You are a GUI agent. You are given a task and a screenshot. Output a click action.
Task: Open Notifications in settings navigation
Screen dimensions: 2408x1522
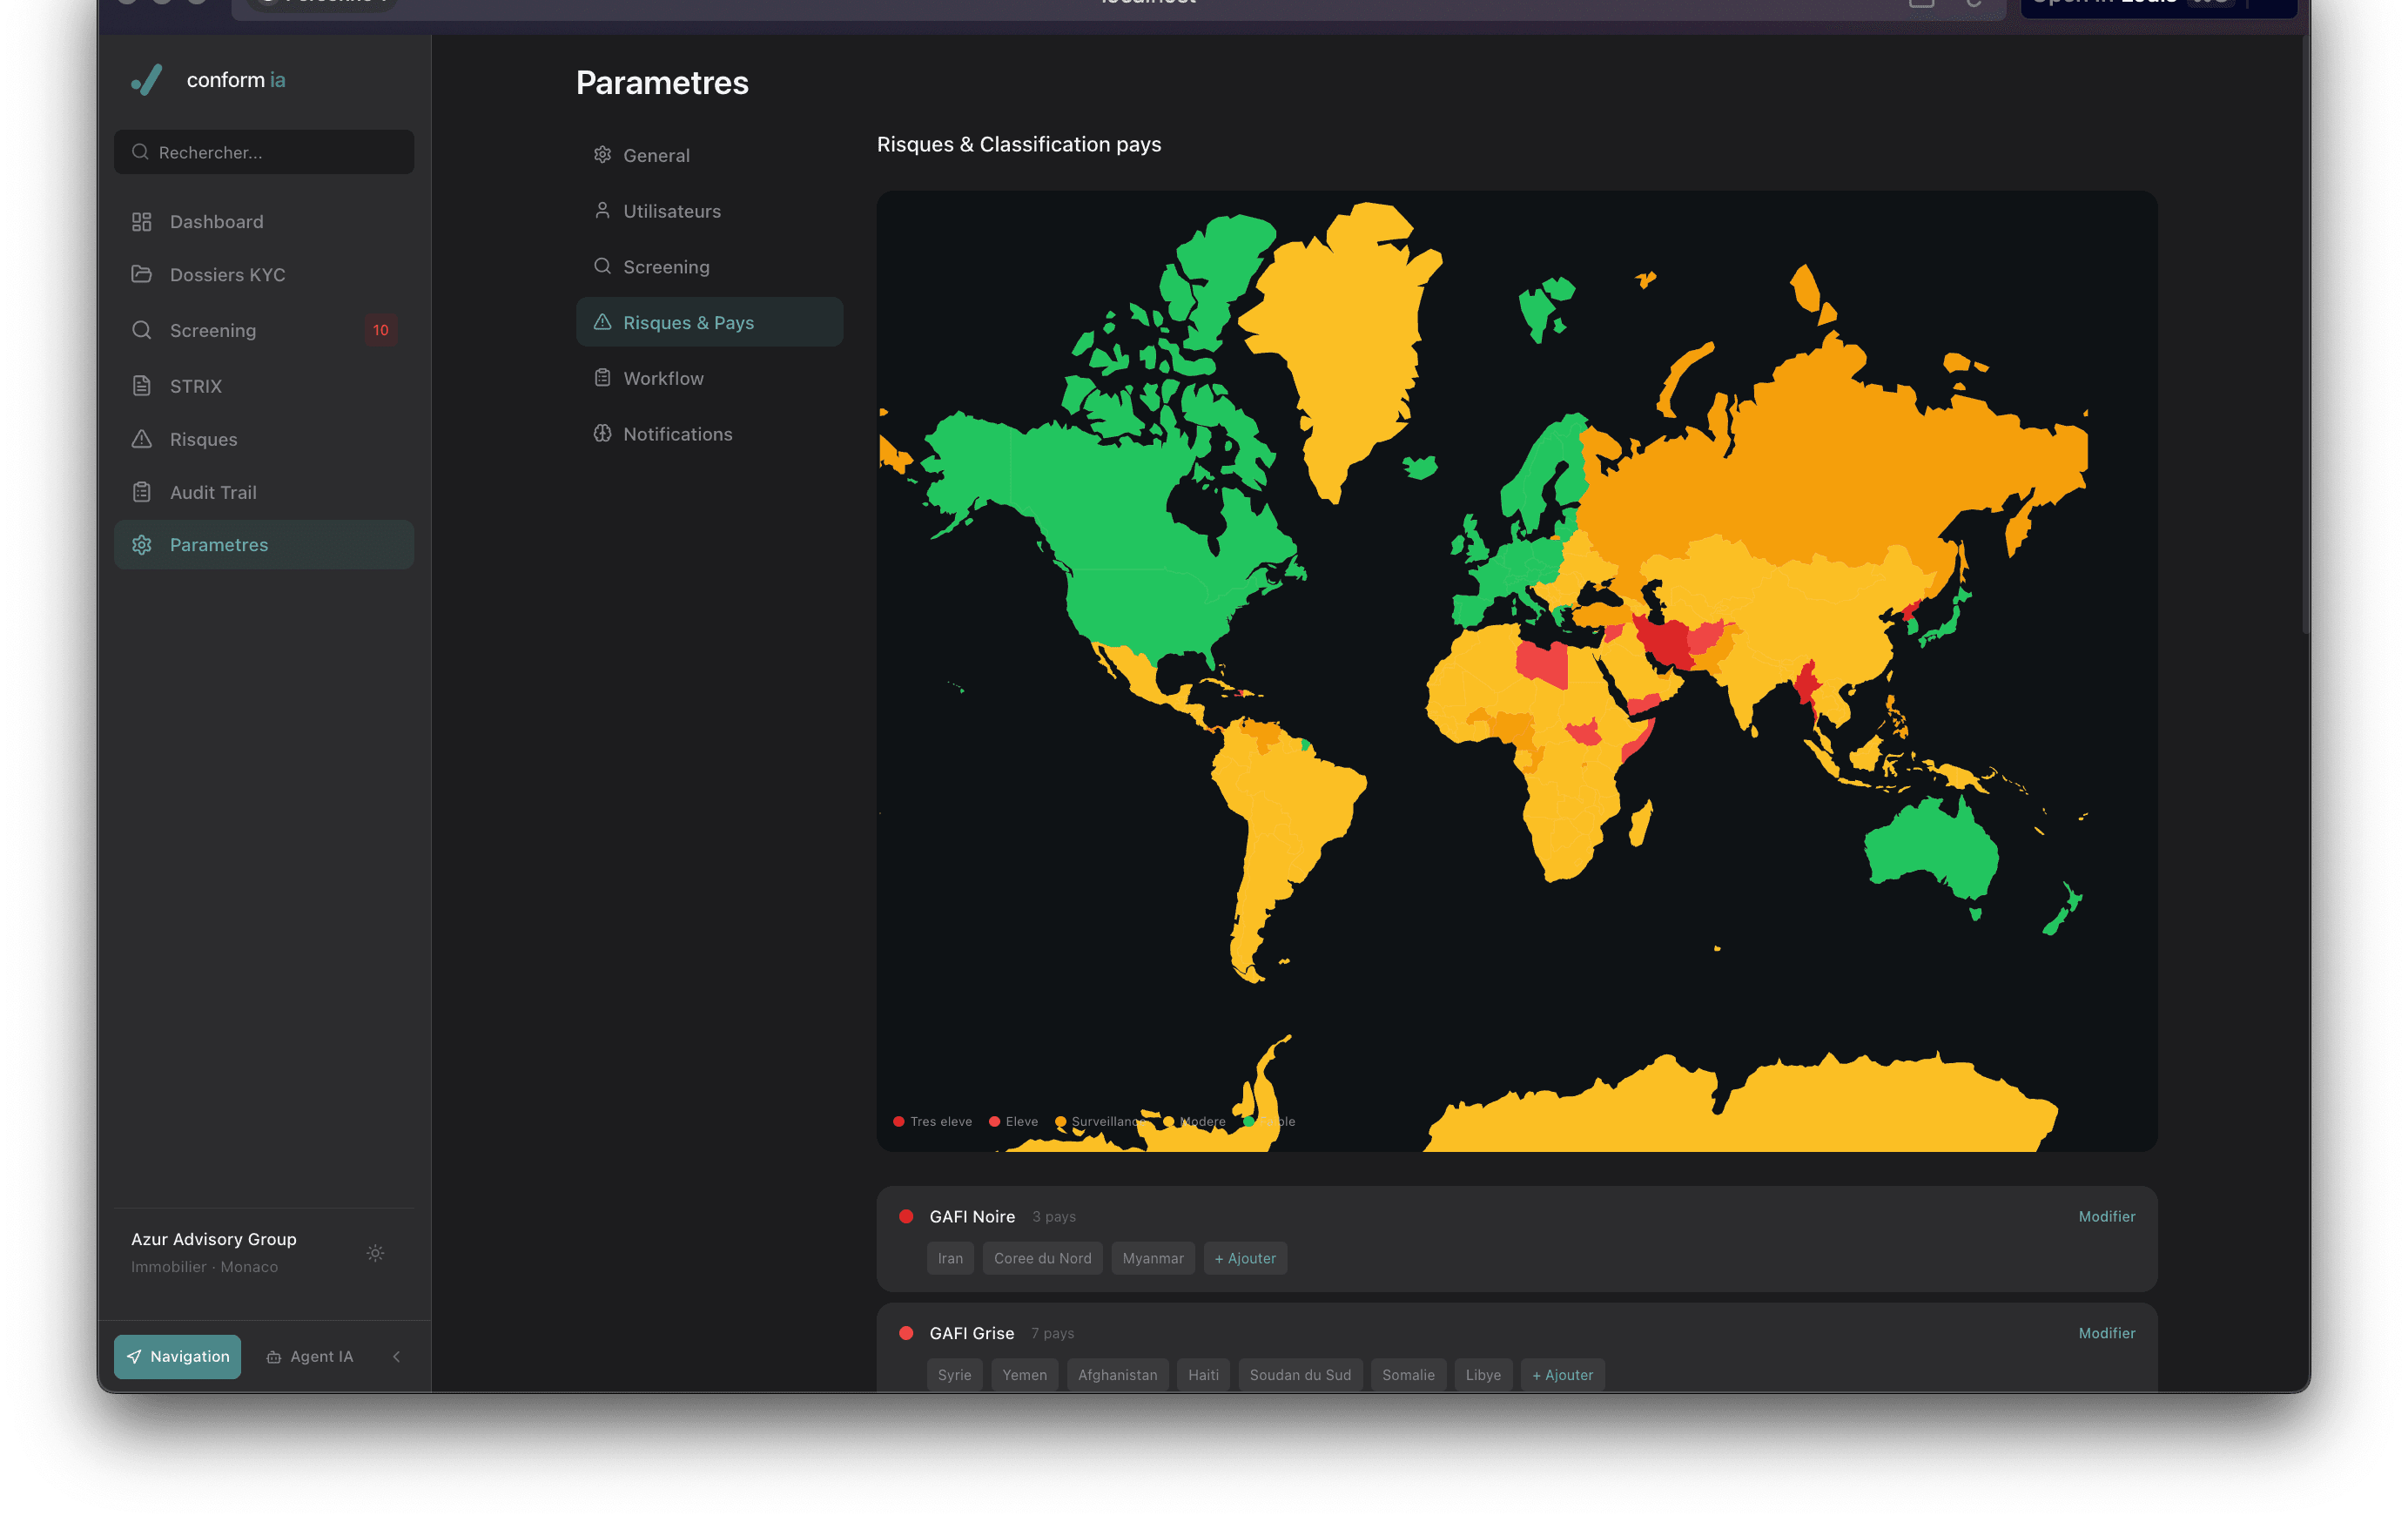(677, 433)
